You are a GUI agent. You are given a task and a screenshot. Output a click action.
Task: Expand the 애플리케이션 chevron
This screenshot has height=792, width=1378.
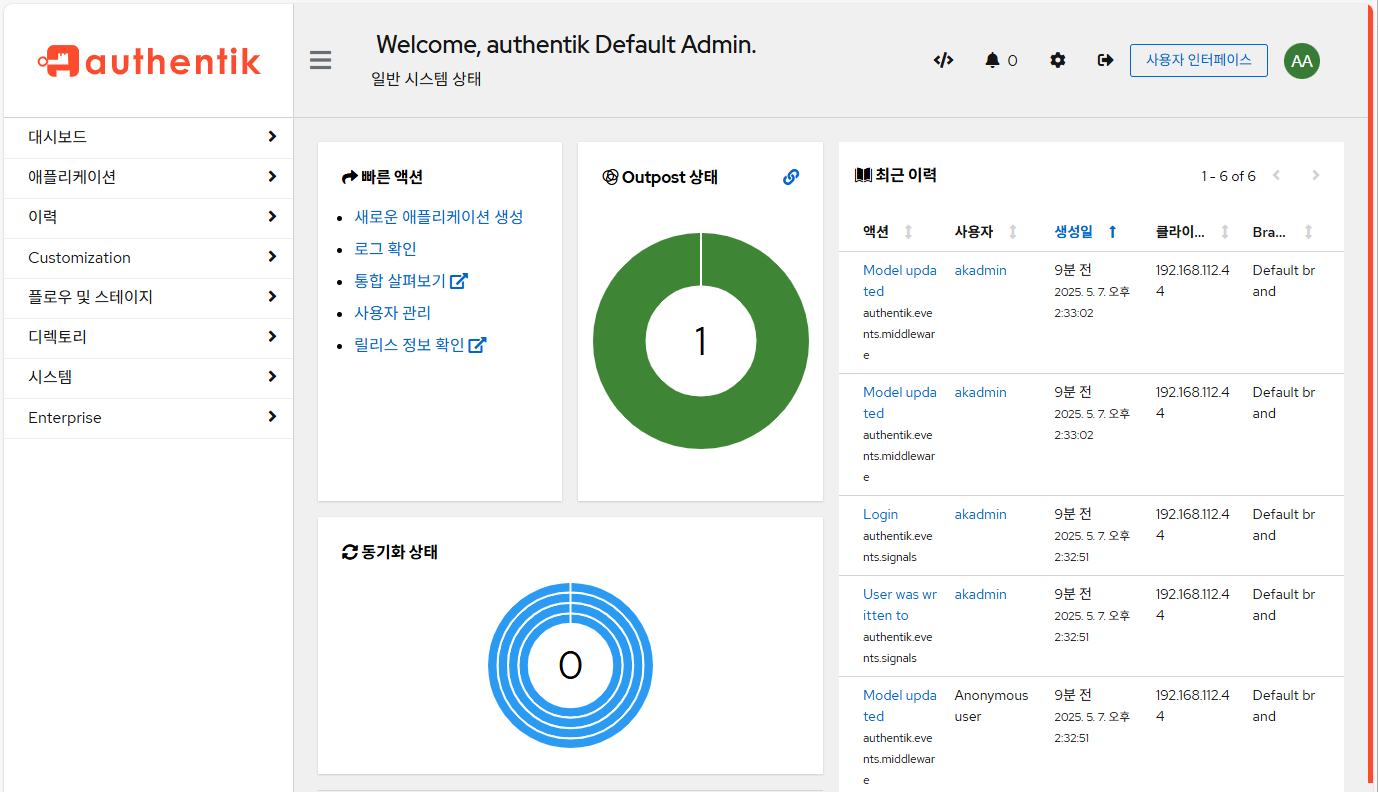[272, 177]
